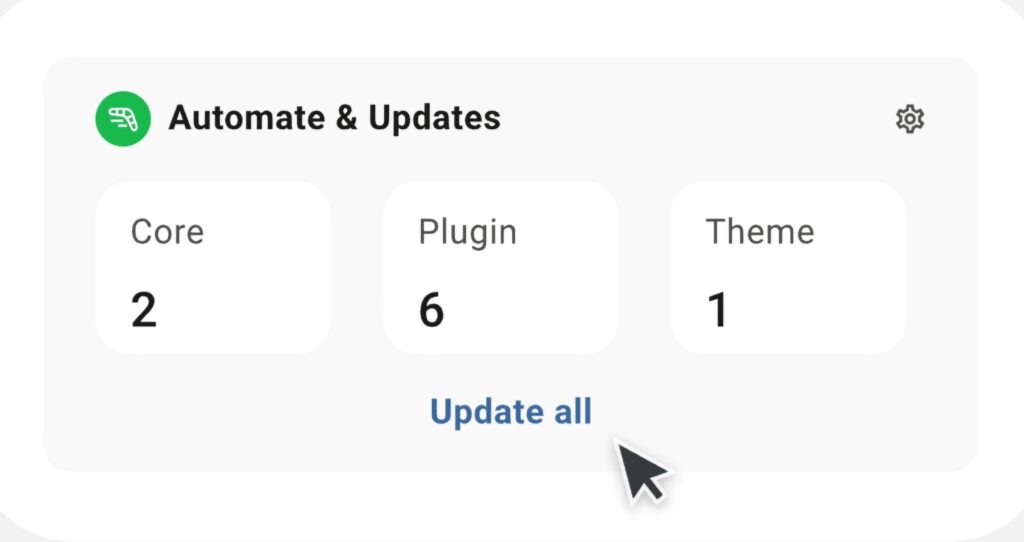Screen dimensions: 1024x542
Task: Click the center of the gear cog
Action: pos(910,119)
